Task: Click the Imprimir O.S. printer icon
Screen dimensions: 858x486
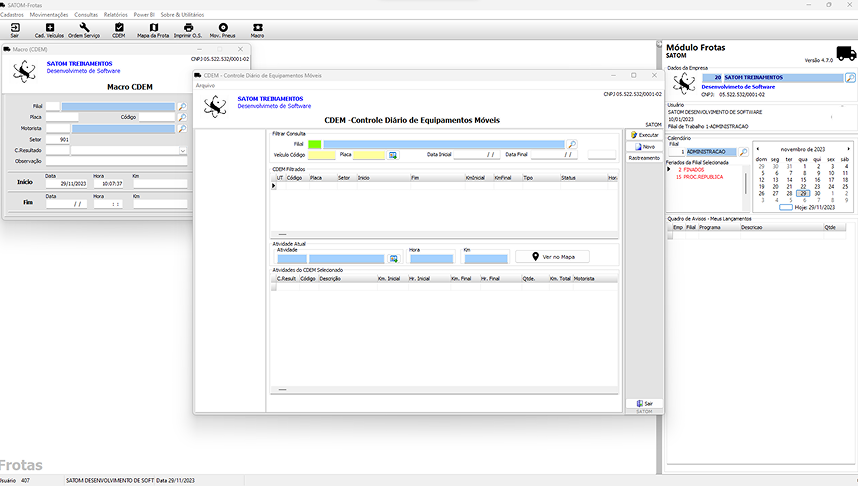Action: [188, 29]
